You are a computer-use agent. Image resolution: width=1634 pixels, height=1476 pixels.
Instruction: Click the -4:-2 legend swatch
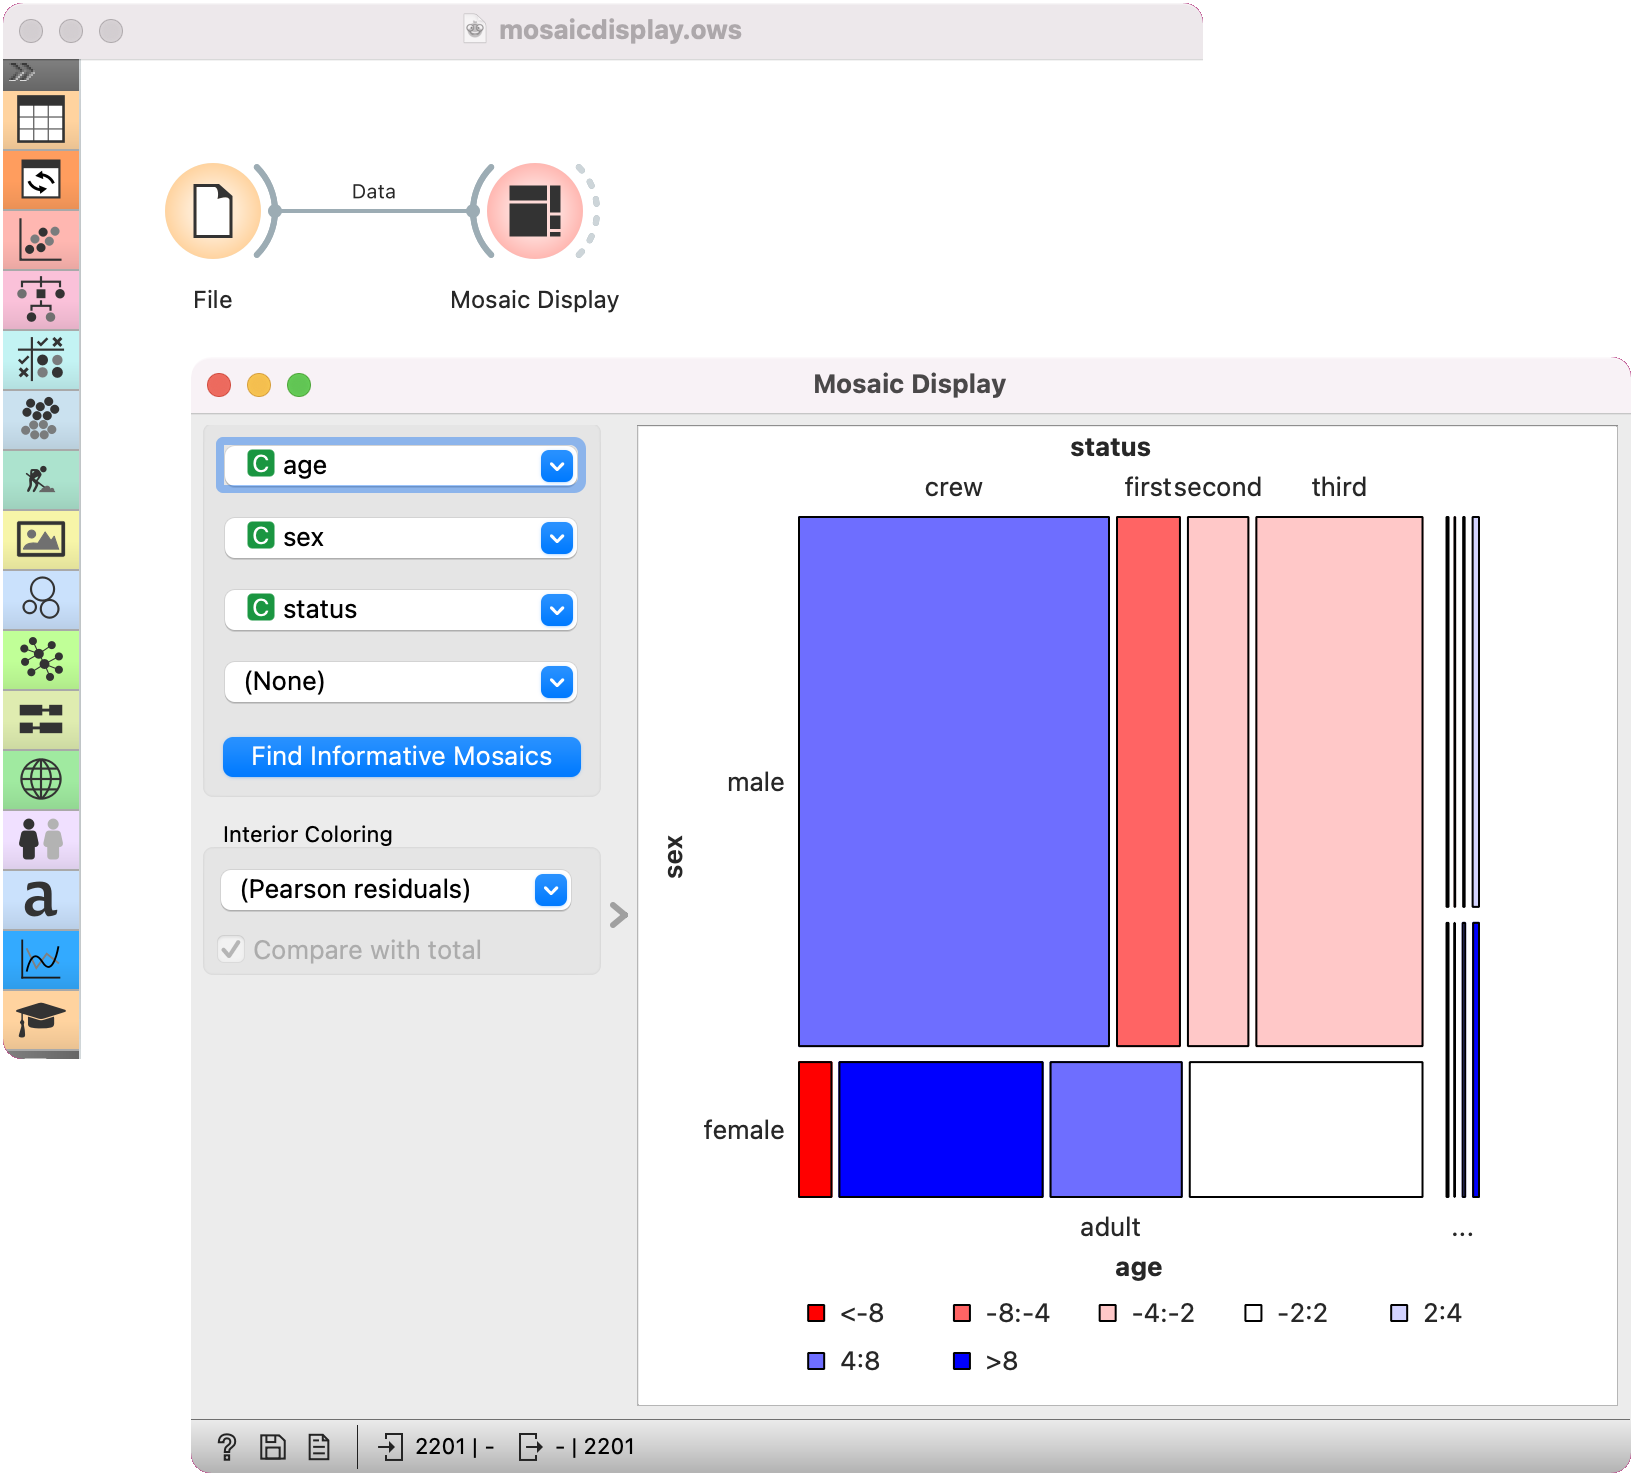click(x=1107, y=1313)
